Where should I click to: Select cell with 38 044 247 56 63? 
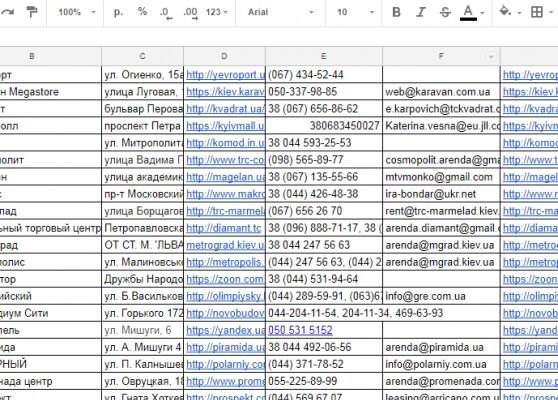tap(324, 245)
